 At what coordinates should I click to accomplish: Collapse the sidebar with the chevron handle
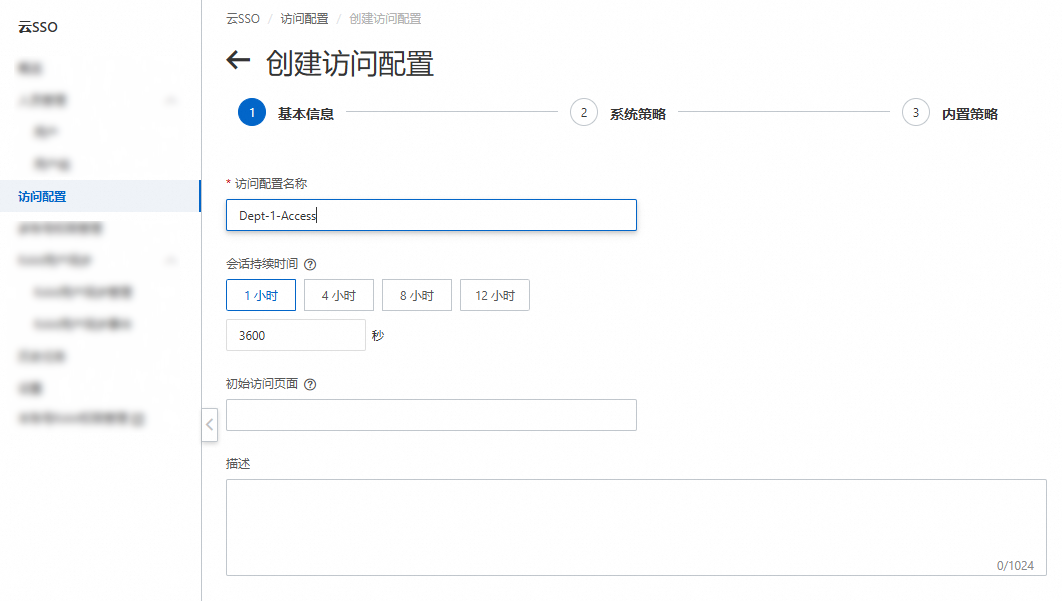pyautogui.click(x=209, y=425)
